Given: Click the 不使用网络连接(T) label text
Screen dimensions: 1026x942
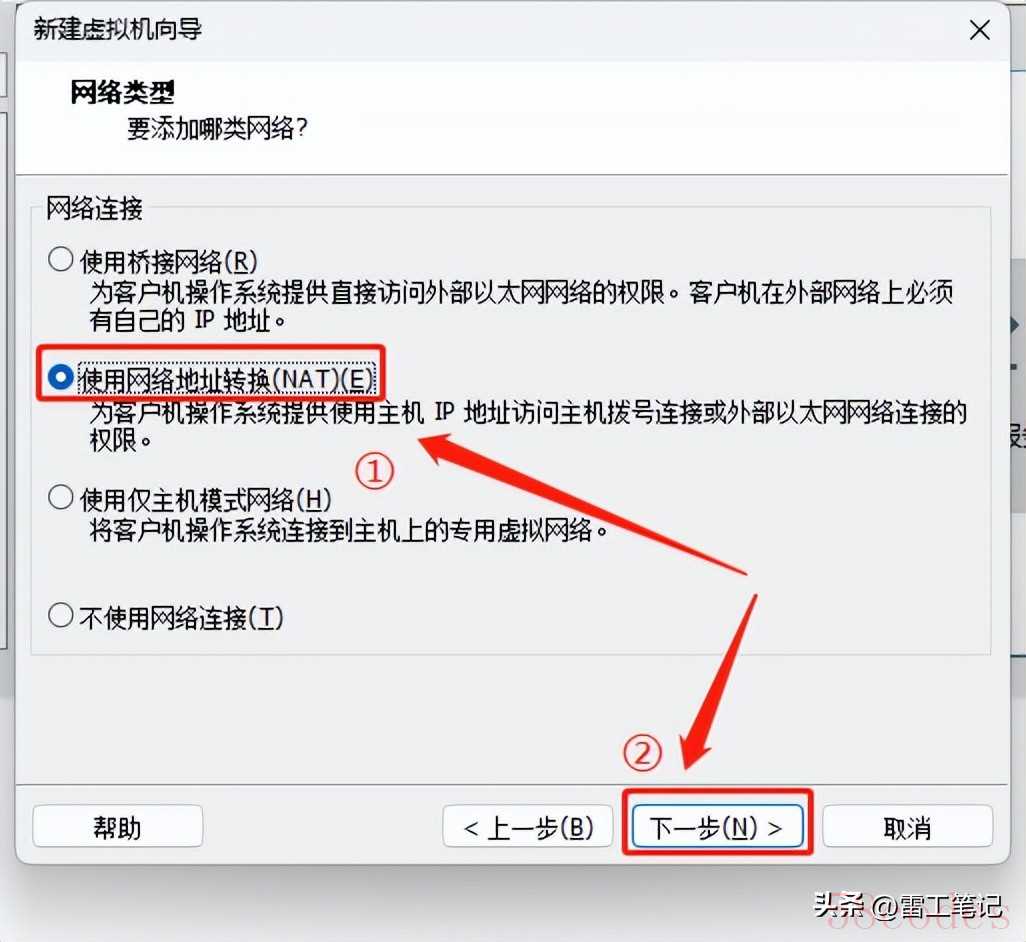Looking at the screenshot, I should coord(181,618).
